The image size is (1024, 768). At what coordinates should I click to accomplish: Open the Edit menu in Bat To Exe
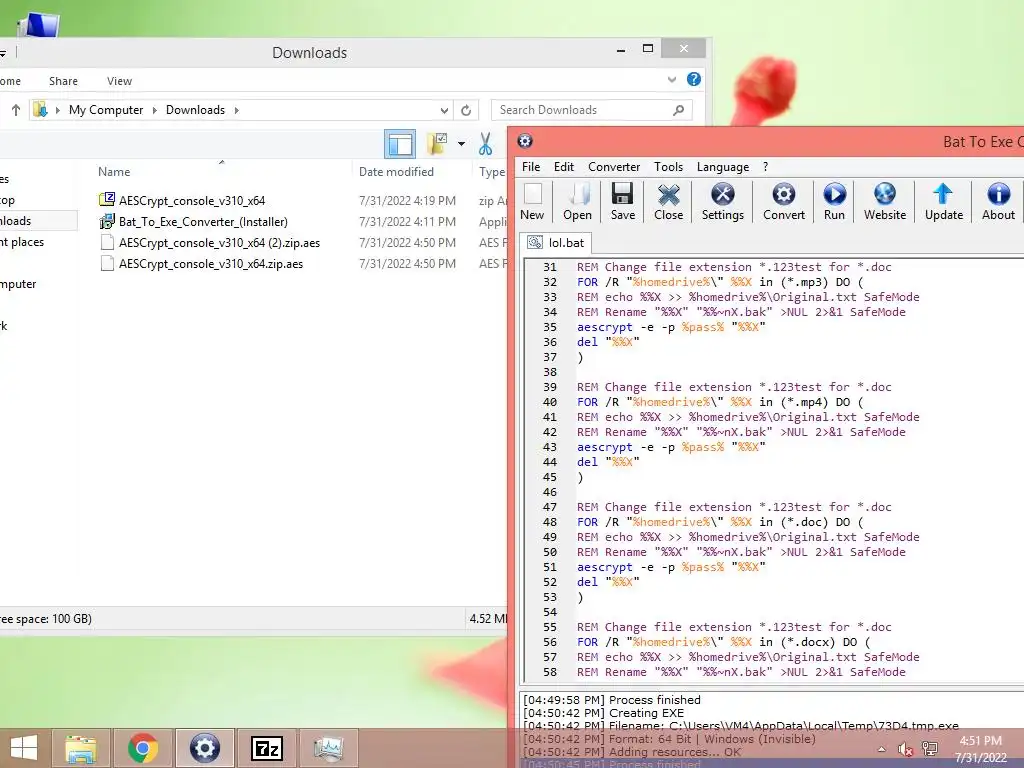564,167
